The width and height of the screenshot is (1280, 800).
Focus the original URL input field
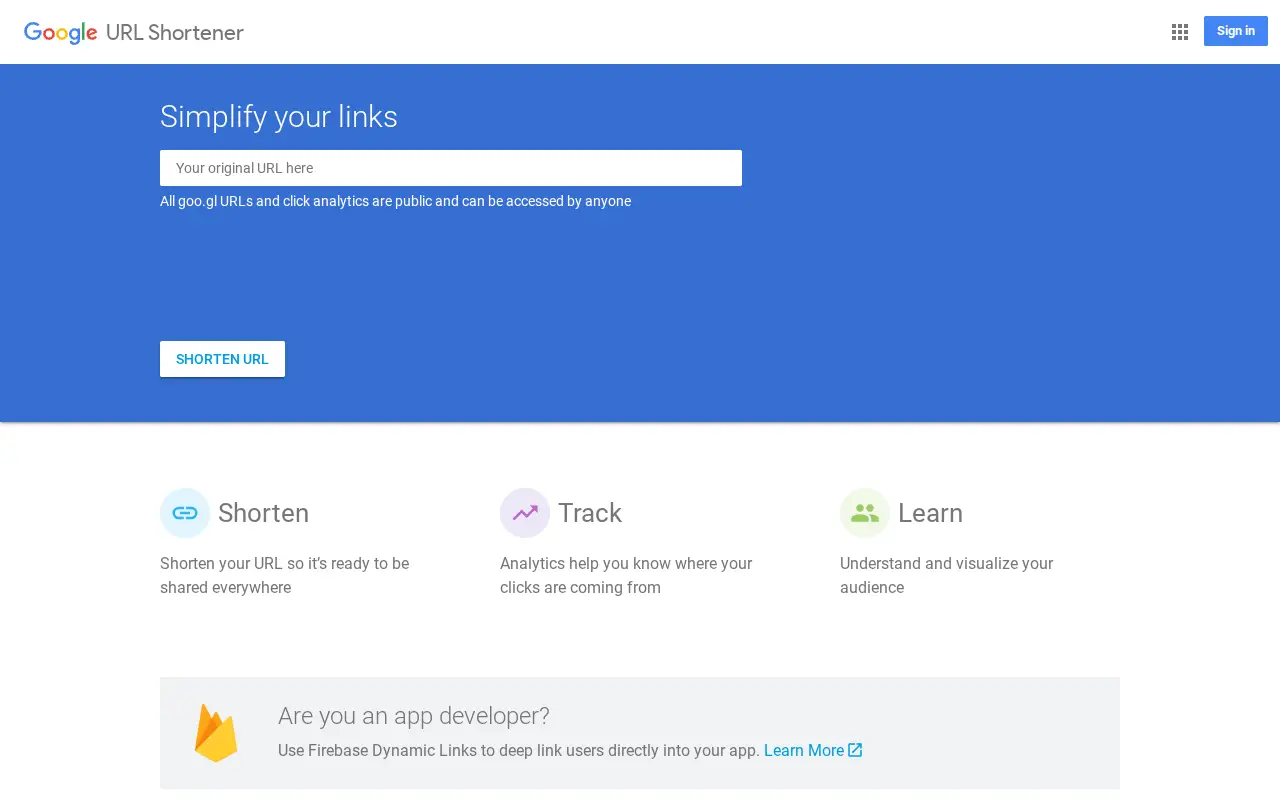point(451,168)
